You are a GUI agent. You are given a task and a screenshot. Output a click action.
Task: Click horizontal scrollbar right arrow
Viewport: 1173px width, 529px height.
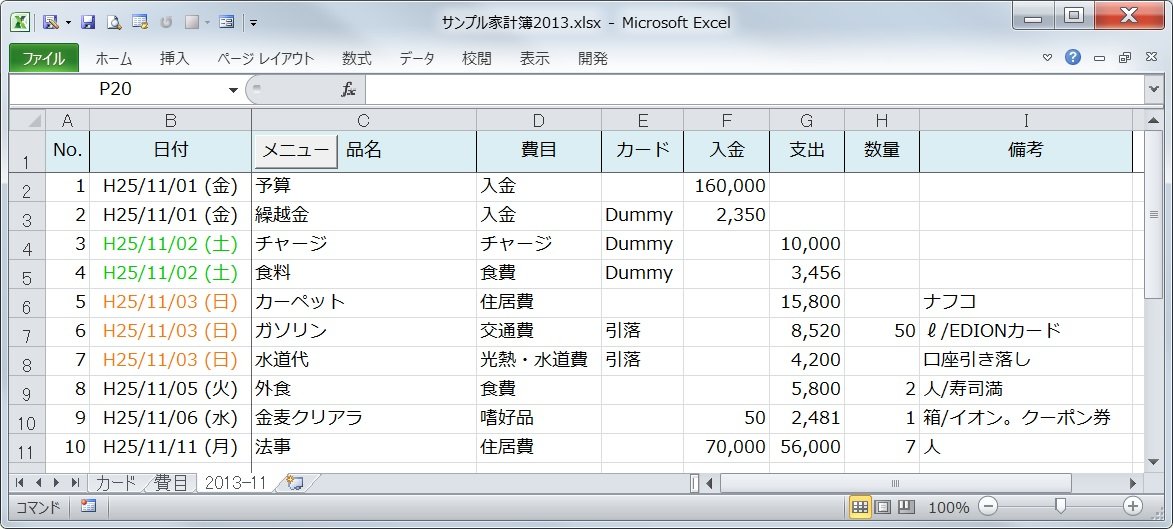point(1133,483)
